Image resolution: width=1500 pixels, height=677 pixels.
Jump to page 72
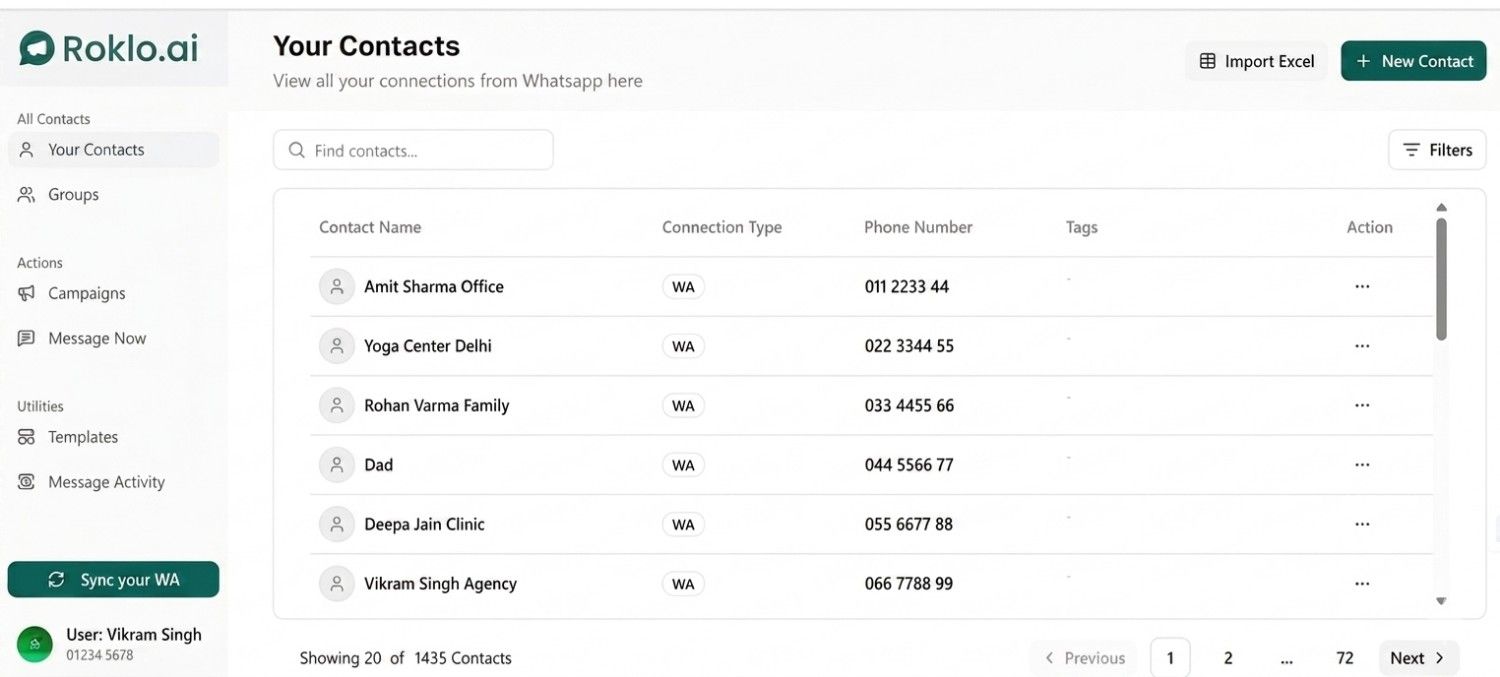(x=1345, y=658)
